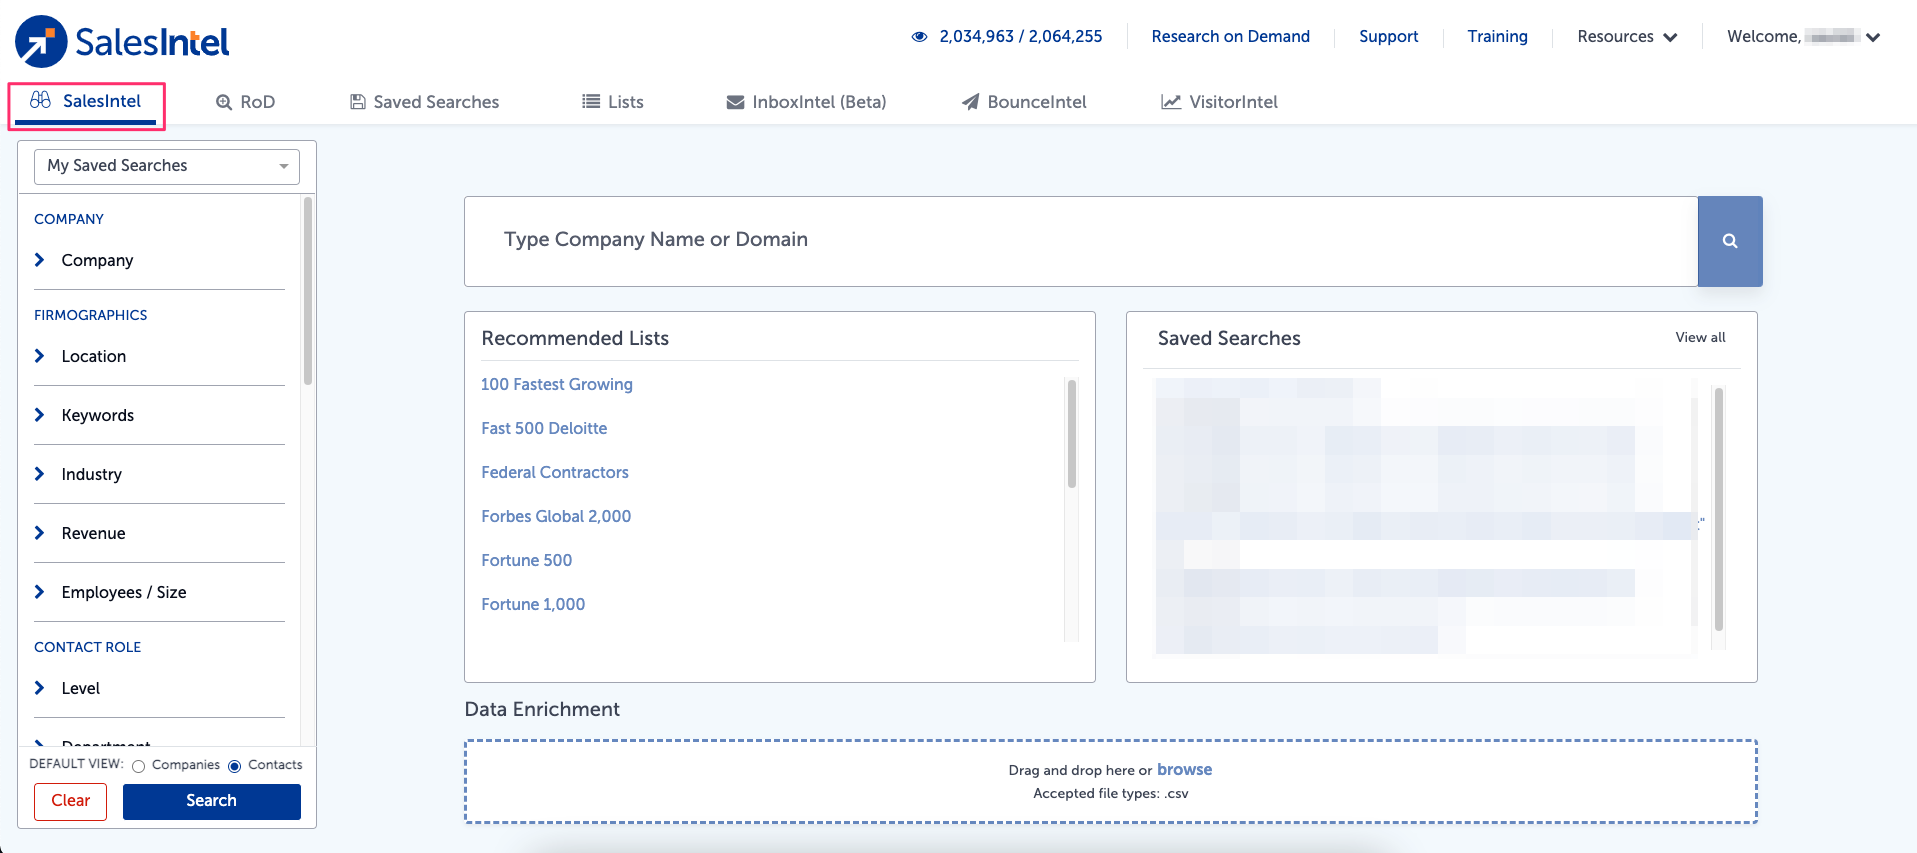The width and height of the screenshot is (1917, 853).
Task: Click the blue Search button
Action: [212, 801]
